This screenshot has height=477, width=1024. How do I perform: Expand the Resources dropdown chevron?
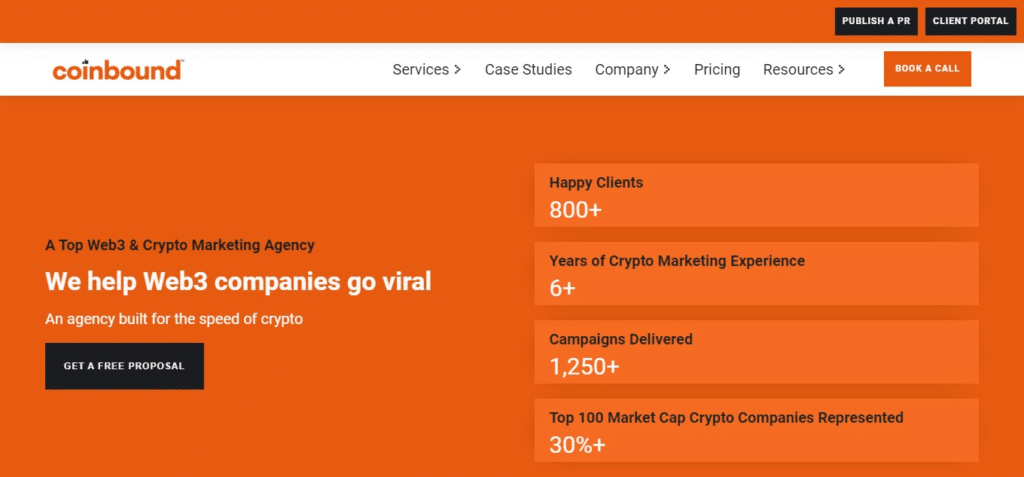point(841,70)
